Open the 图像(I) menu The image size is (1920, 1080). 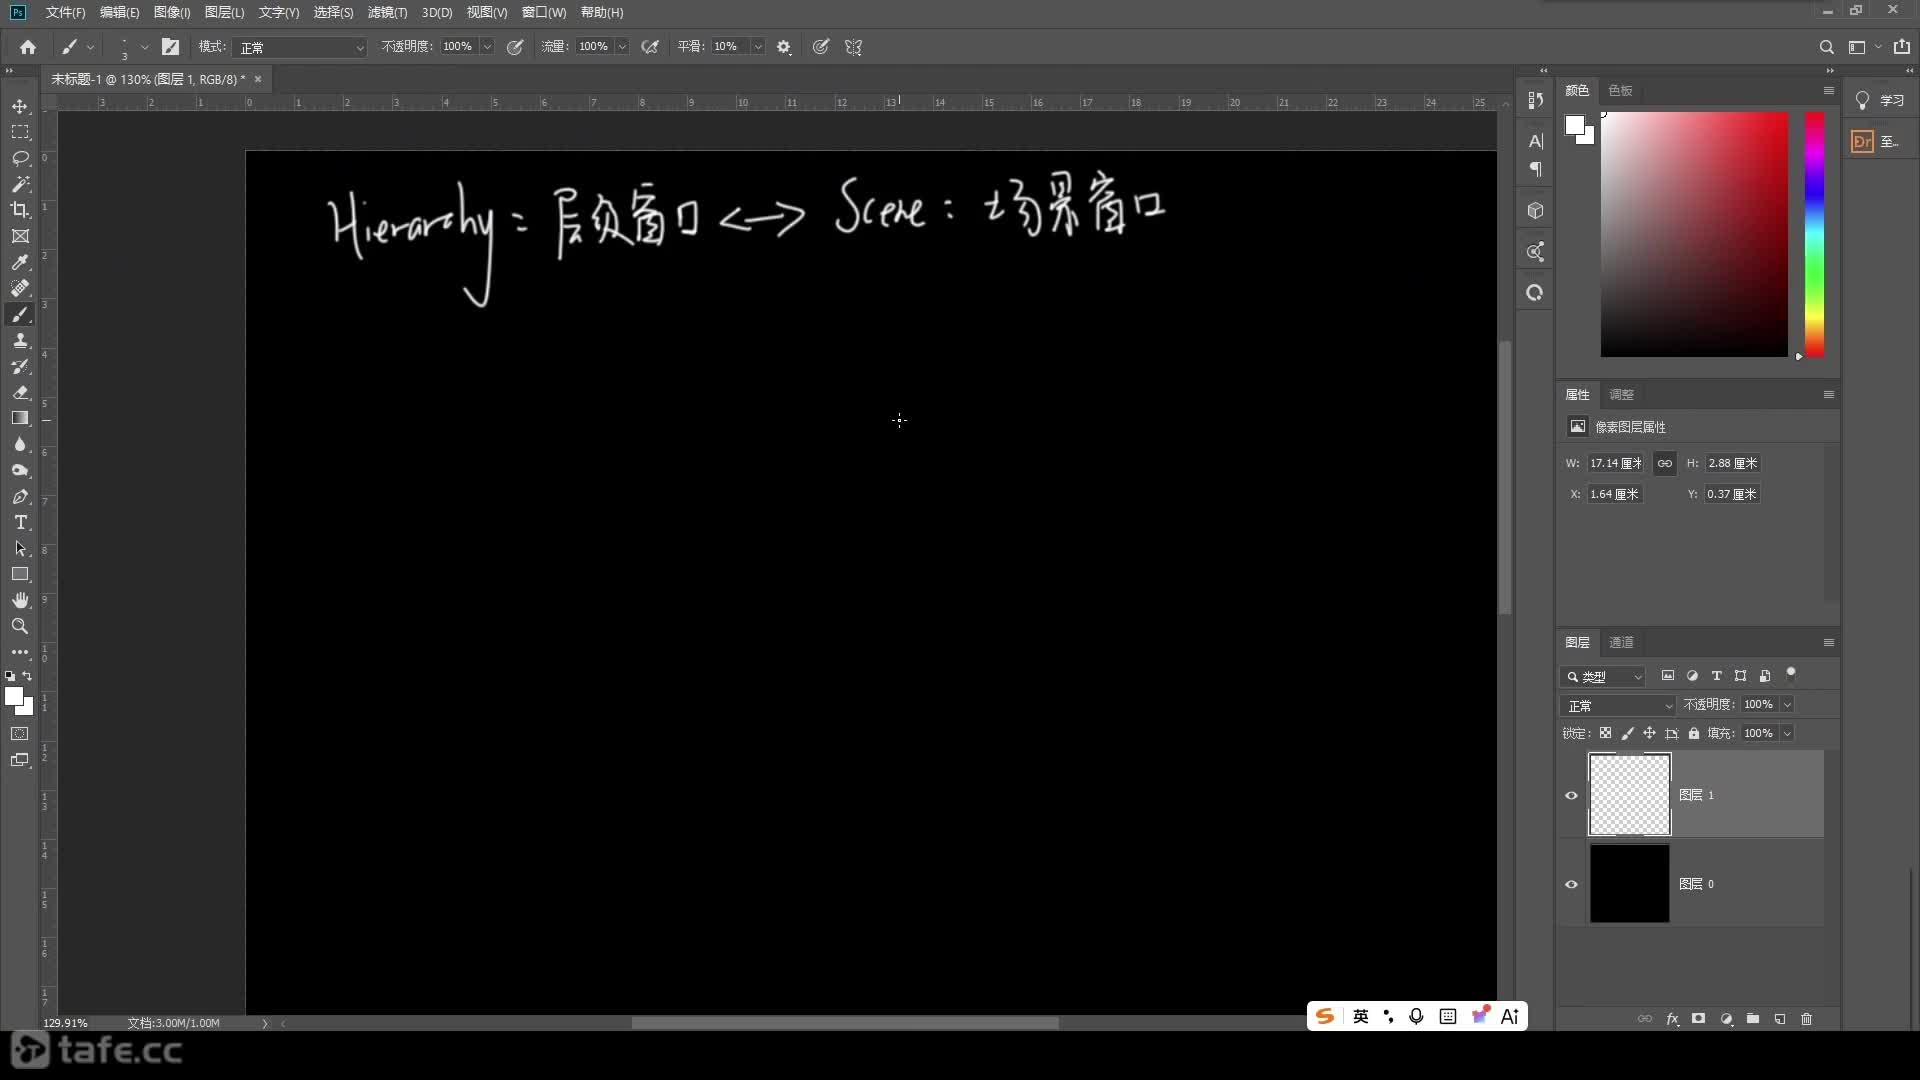click(x=172, y=12)
